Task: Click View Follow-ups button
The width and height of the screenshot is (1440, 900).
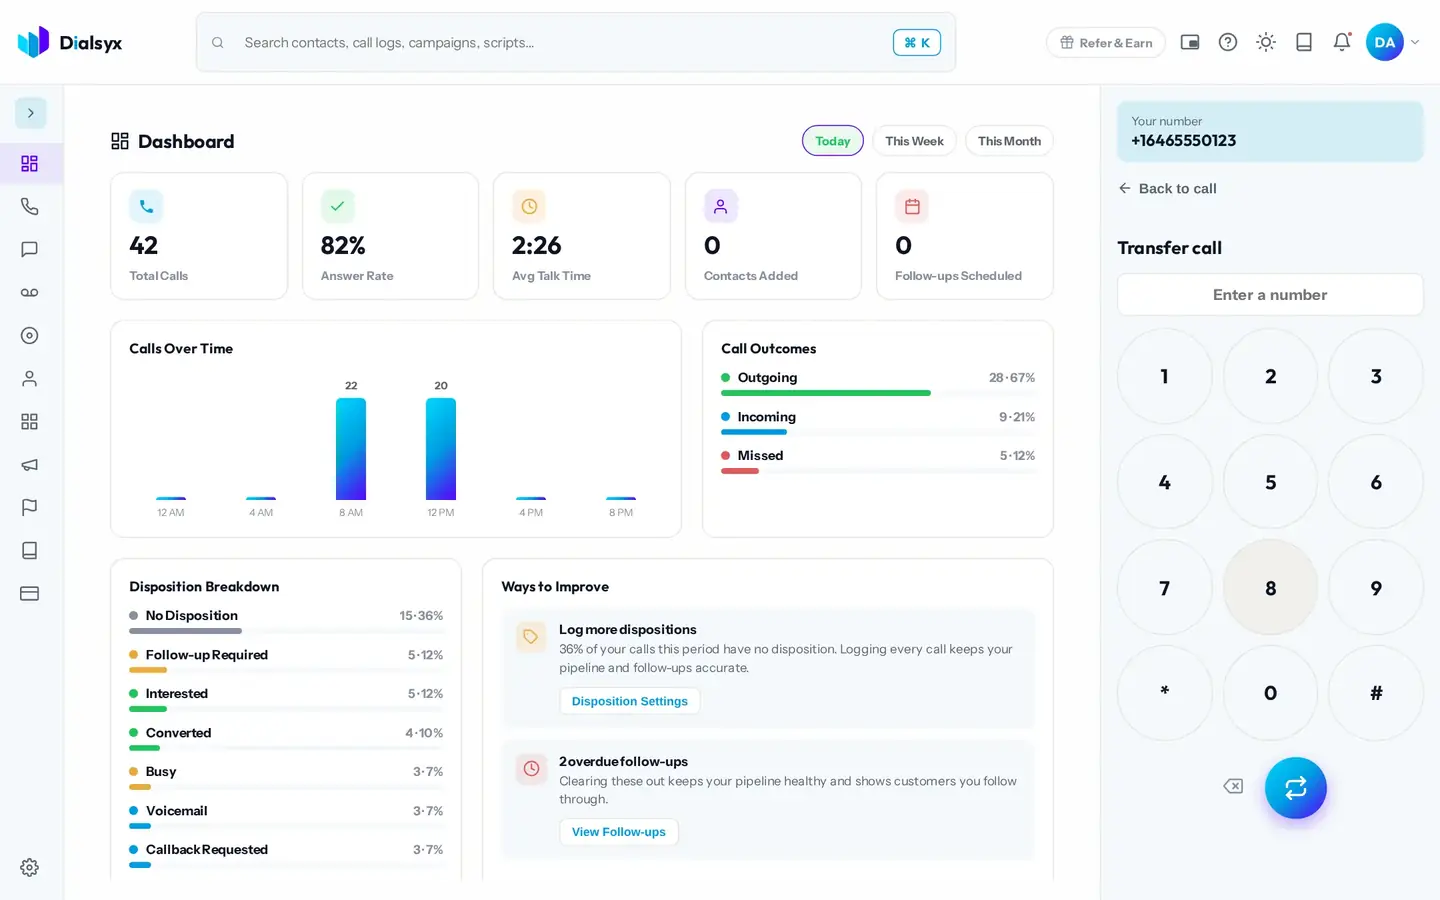Action: click(x=618, y=832)
